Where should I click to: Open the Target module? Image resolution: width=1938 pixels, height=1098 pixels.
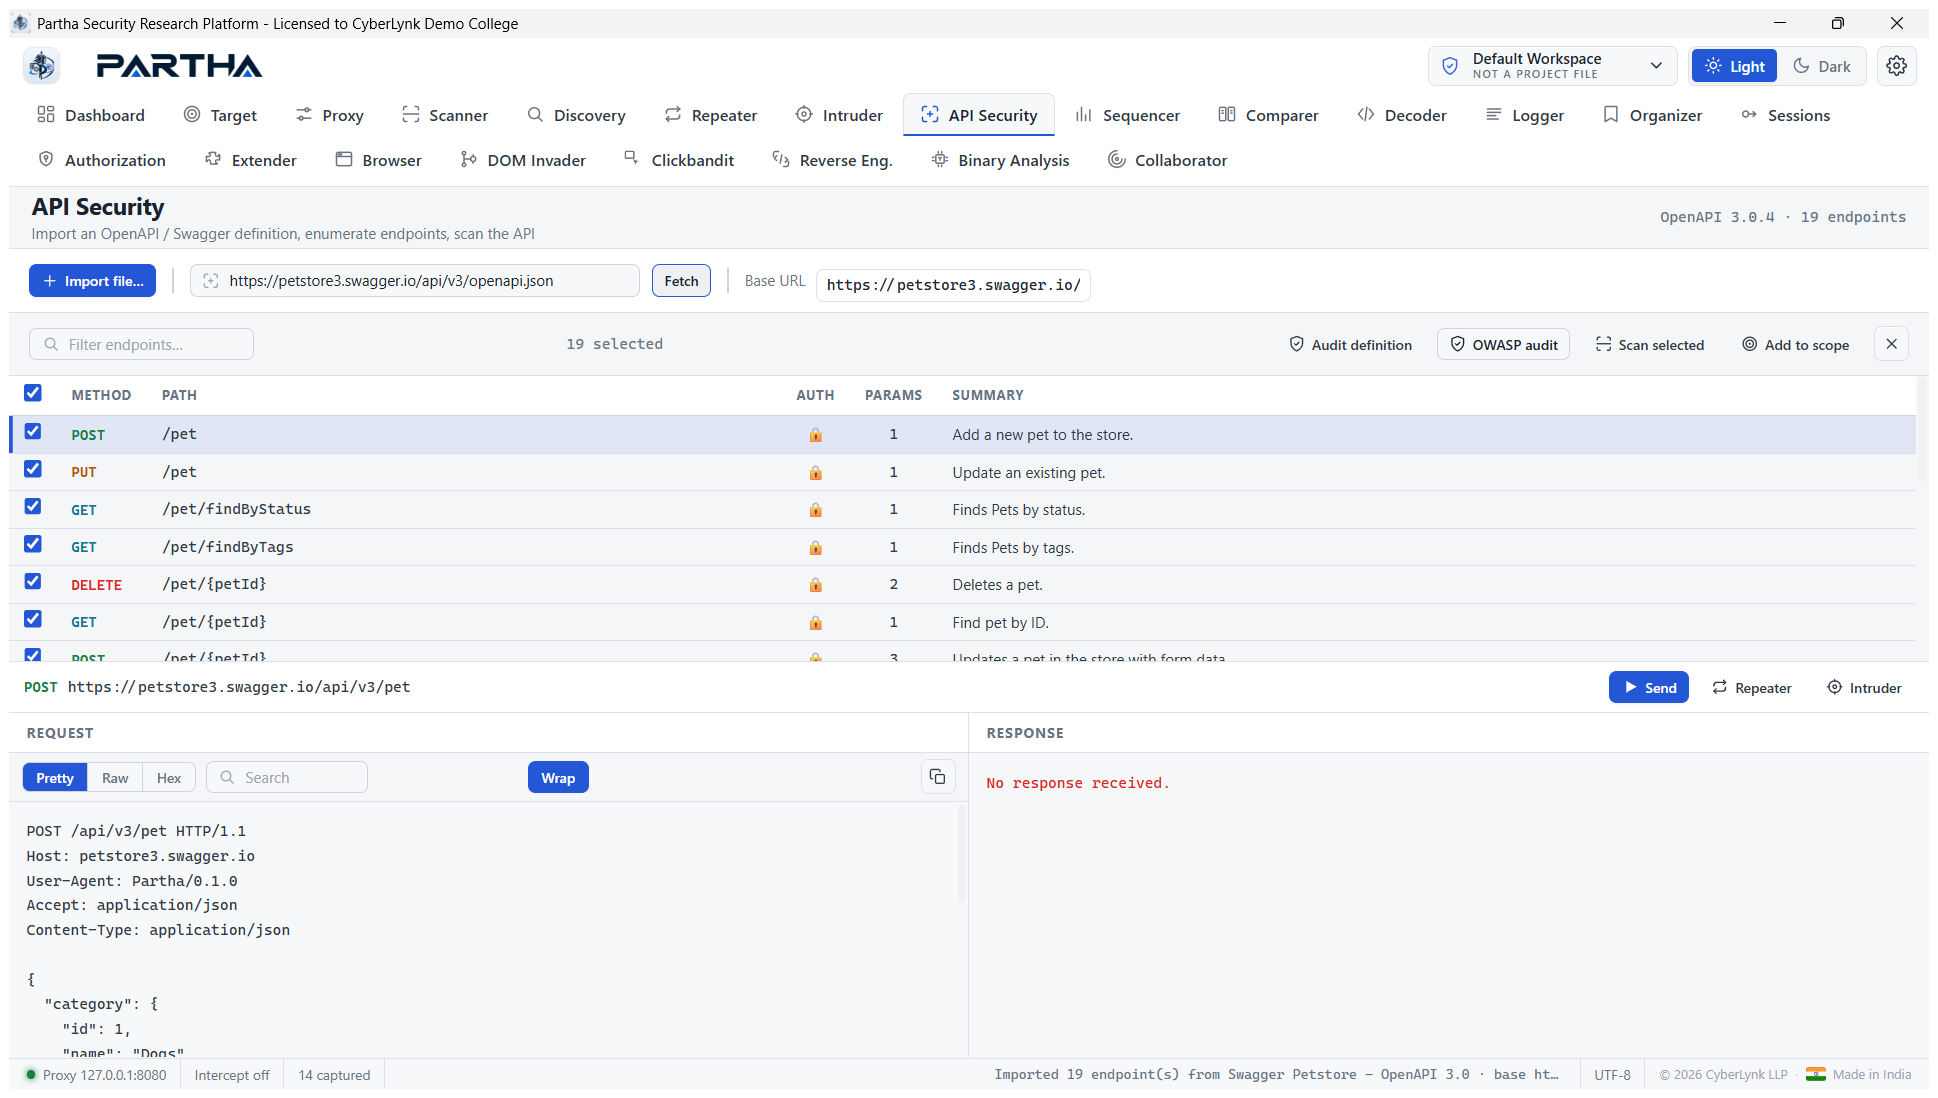click(221, 115)
